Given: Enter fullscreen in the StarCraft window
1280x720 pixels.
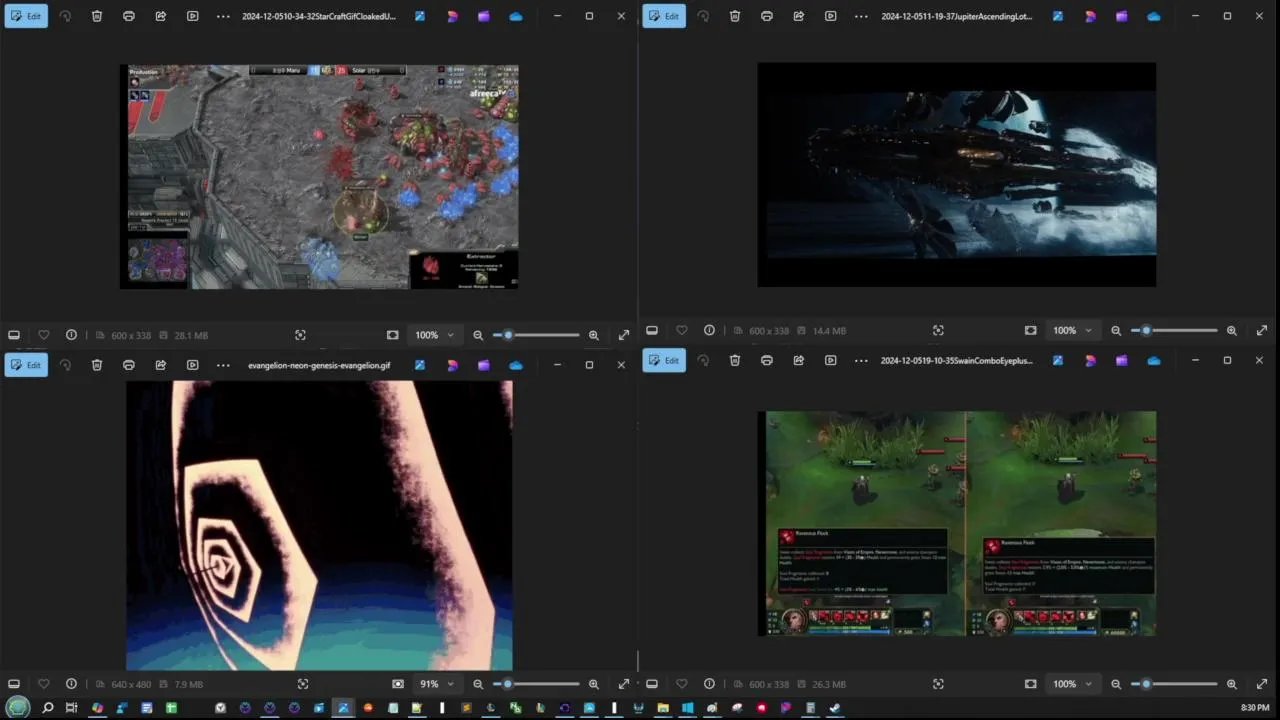Looking at the screenshot, I should [x=624, y=335].
